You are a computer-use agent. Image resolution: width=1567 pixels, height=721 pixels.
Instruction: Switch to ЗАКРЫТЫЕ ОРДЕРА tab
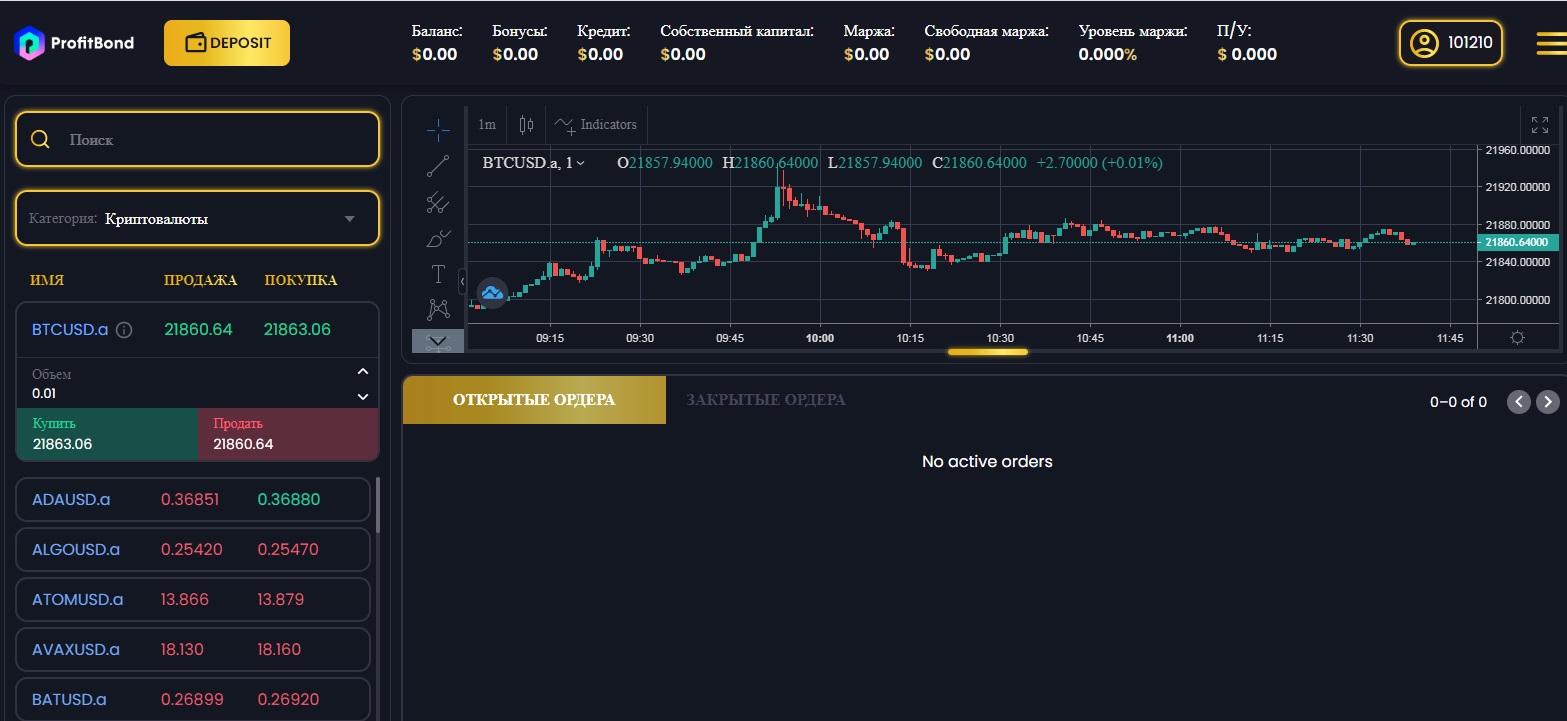(x=766, y=400)
